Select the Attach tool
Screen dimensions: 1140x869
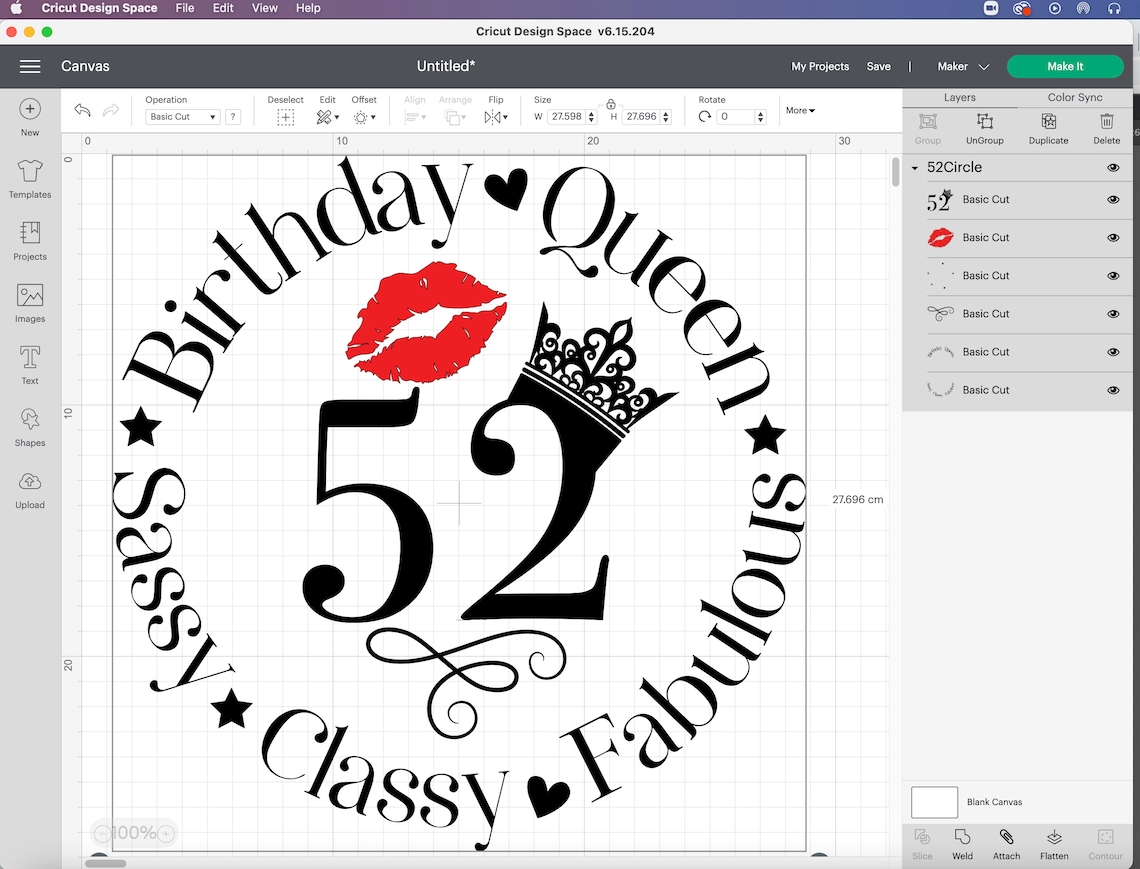tap(1006, 843)
